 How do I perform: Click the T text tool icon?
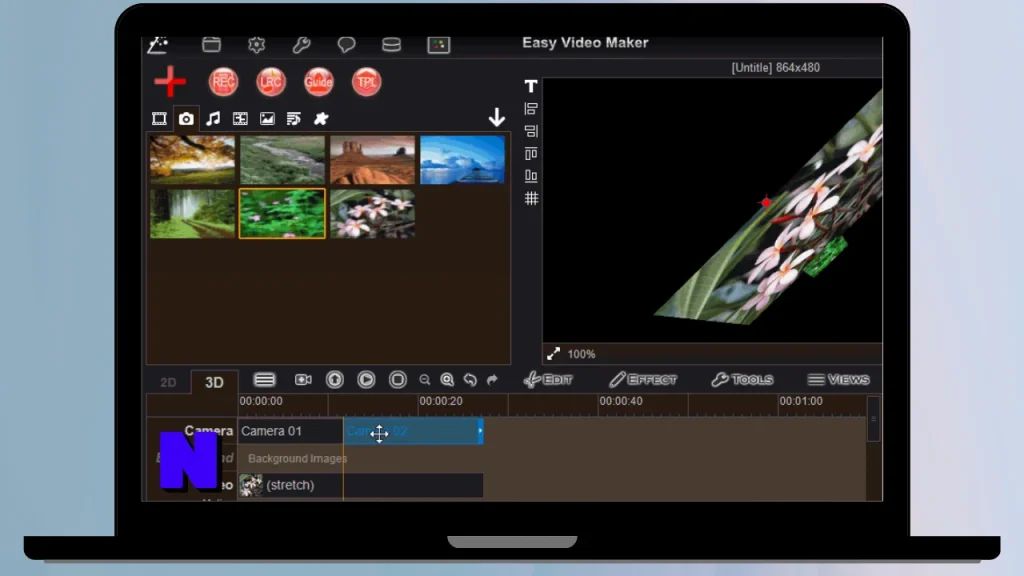[x=531, y=86]
